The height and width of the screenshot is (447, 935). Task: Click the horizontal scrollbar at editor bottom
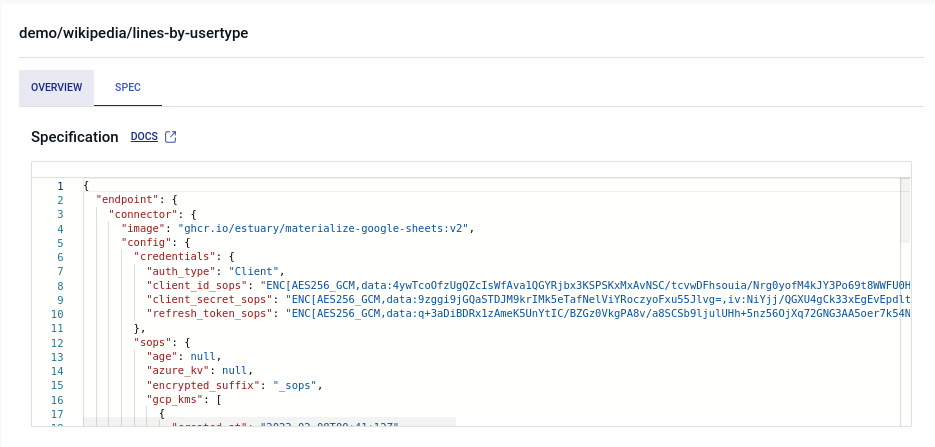(269, 423)
